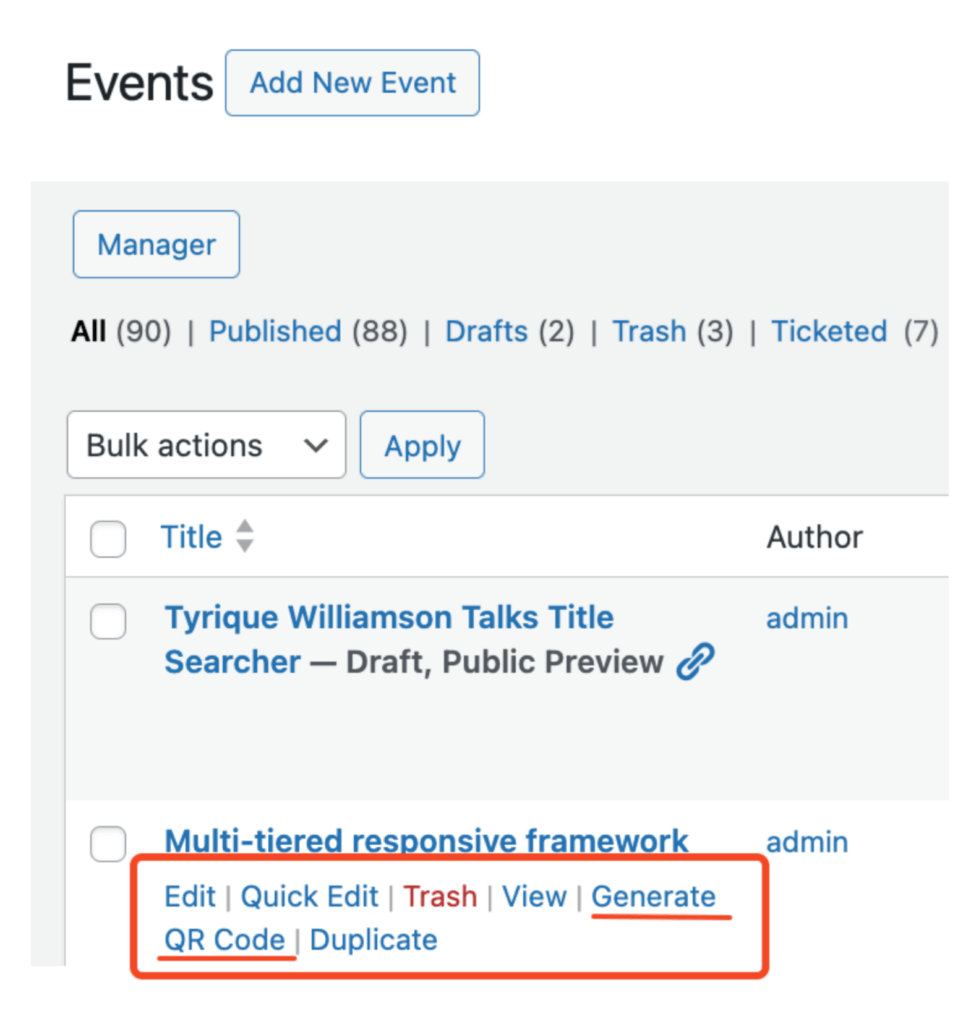Viewport: 971px width, 1024px height.
Task: Show only Ticketed events
Action: (829, 331)
